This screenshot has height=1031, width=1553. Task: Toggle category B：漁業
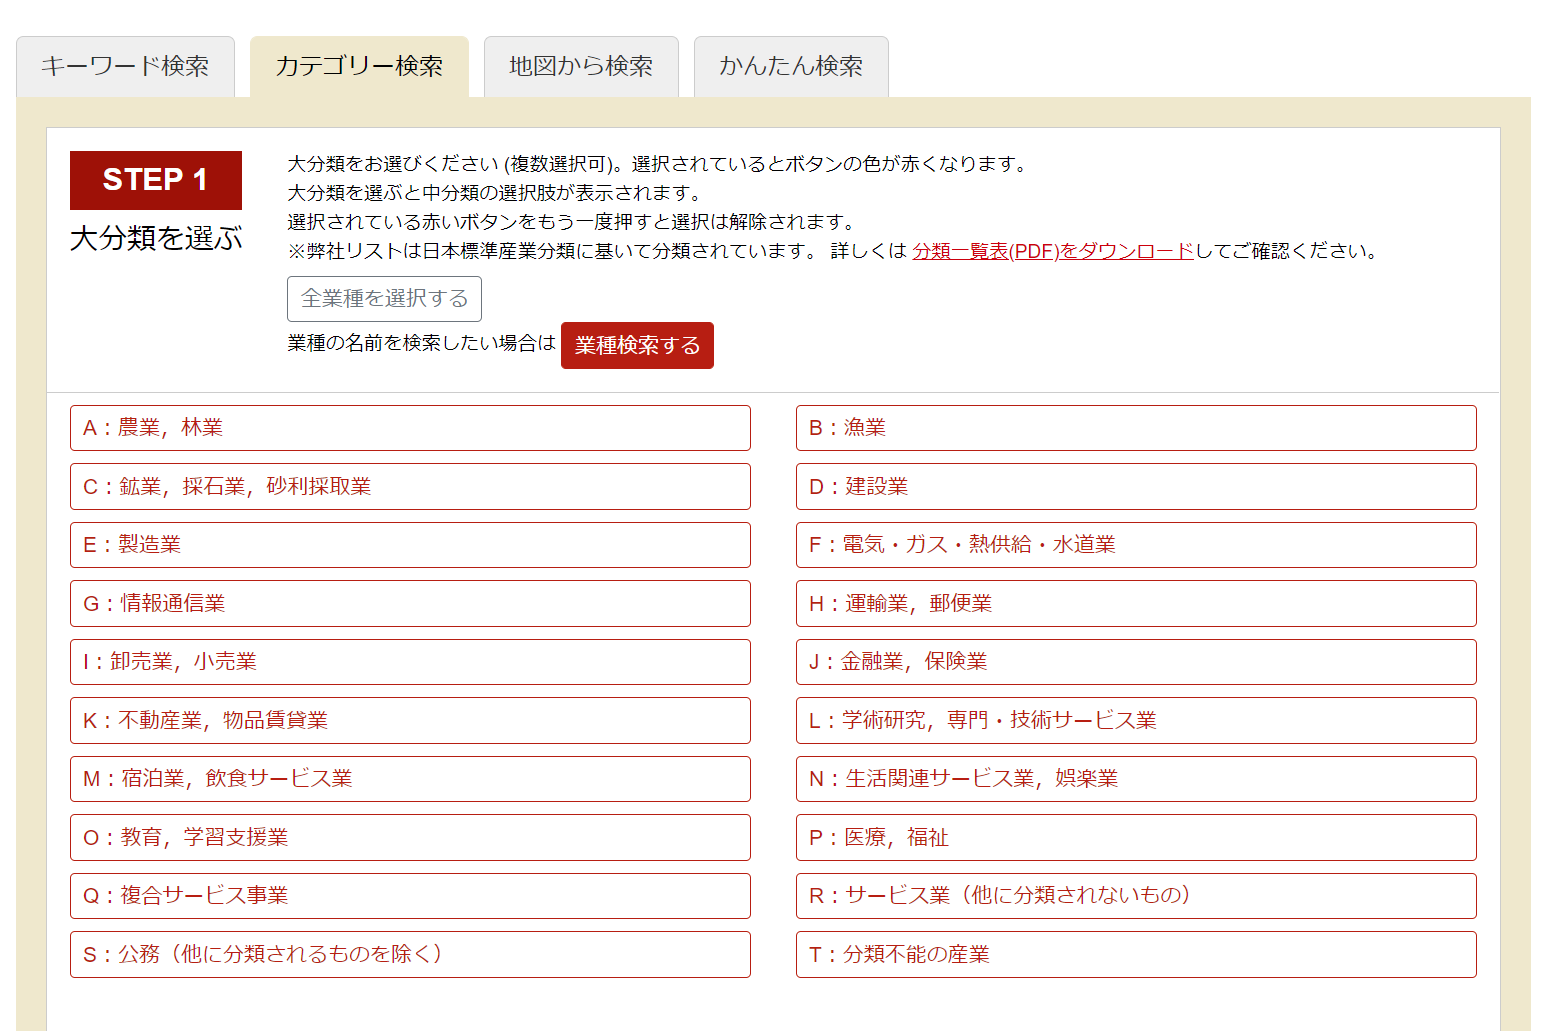[x=1135, y=428]
